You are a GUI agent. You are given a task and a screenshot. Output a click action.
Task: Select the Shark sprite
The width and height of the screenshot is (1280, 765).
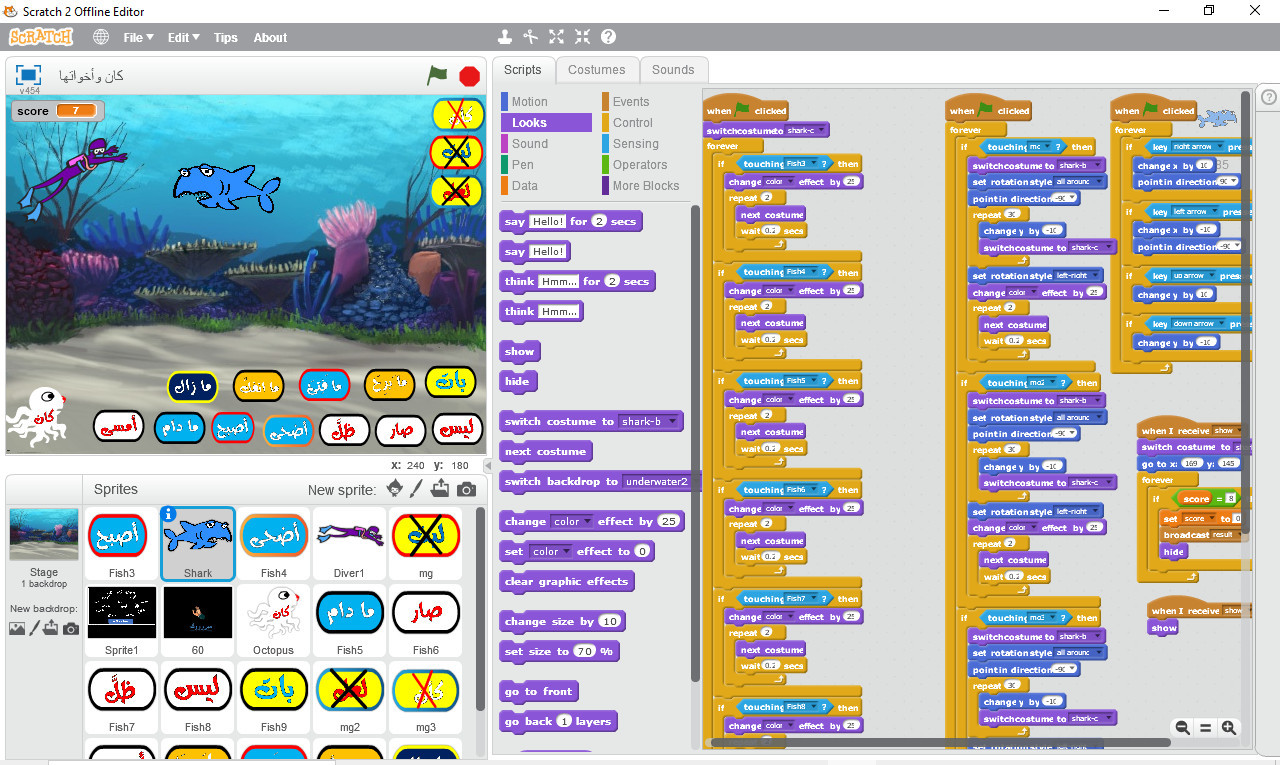coord(198,543)
